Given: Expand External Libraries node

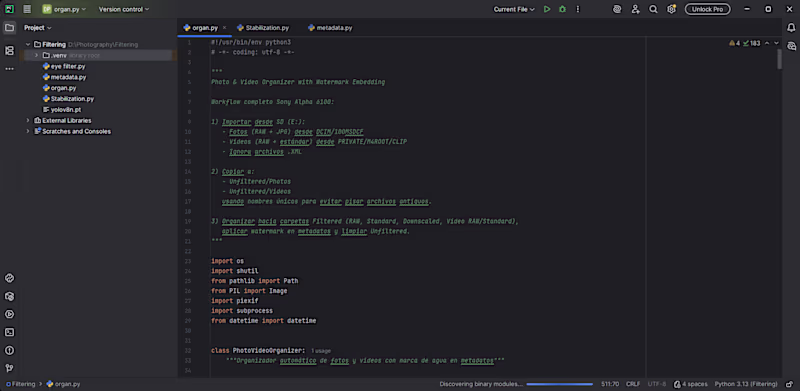Looking at the screenshot, I should click(x=28, y=120).
